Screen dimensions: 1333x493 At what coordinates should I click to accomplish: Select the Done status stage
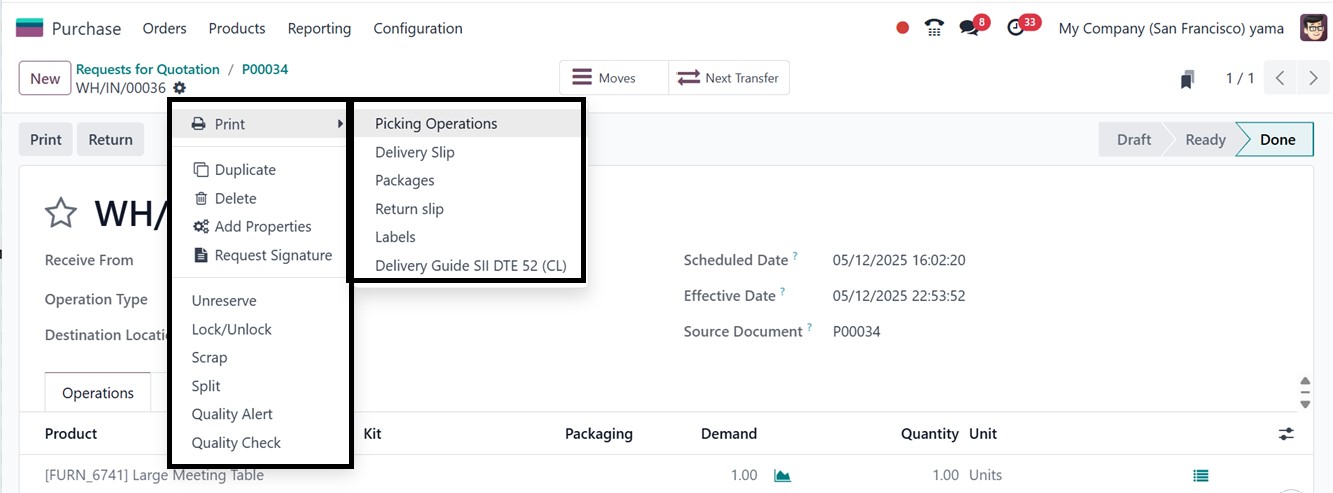[1277, 140]
